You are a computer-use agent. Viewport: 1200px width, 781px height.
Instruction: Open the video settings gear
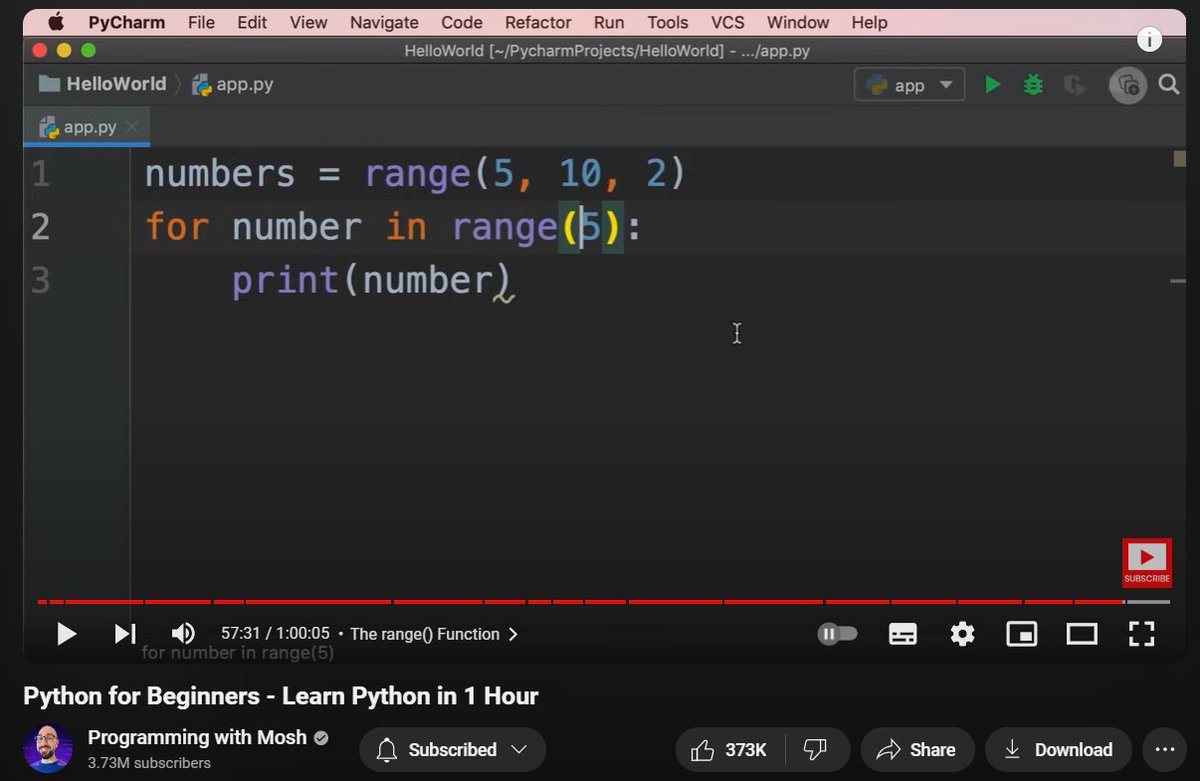962,634
